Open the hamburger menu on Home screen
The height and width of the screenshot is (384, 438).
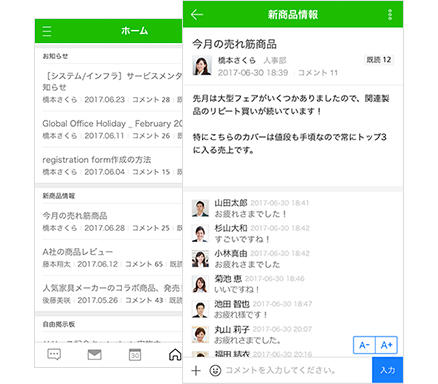coord(47,31)
